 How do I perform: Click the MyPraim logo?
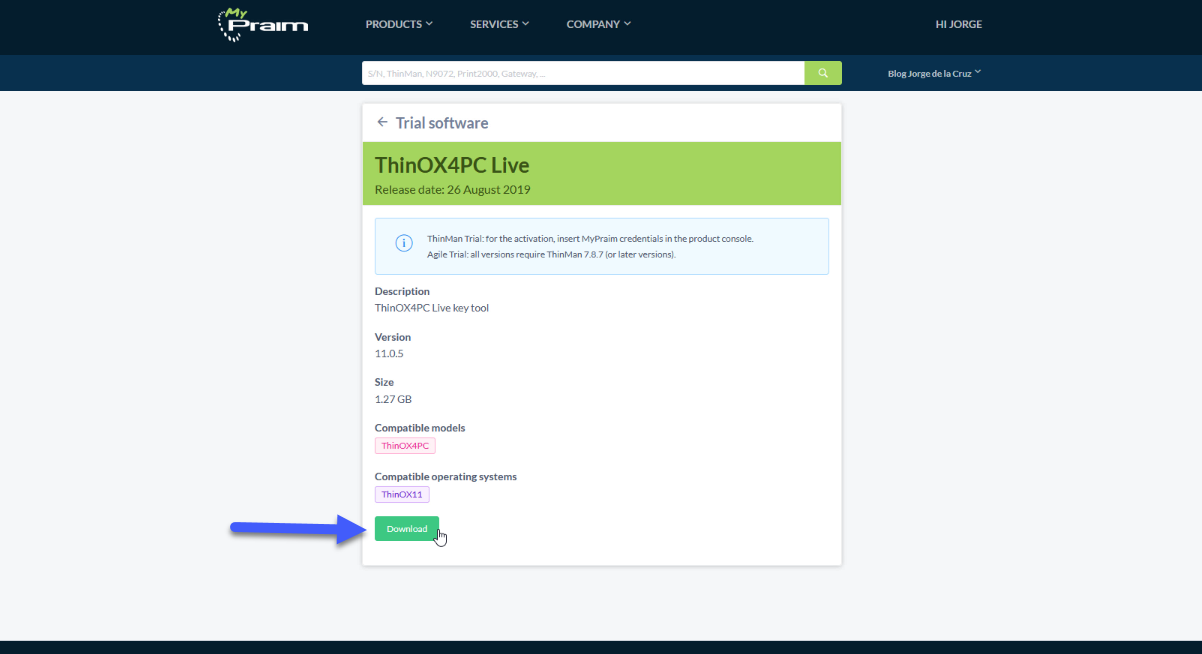(x=262, y=25)
